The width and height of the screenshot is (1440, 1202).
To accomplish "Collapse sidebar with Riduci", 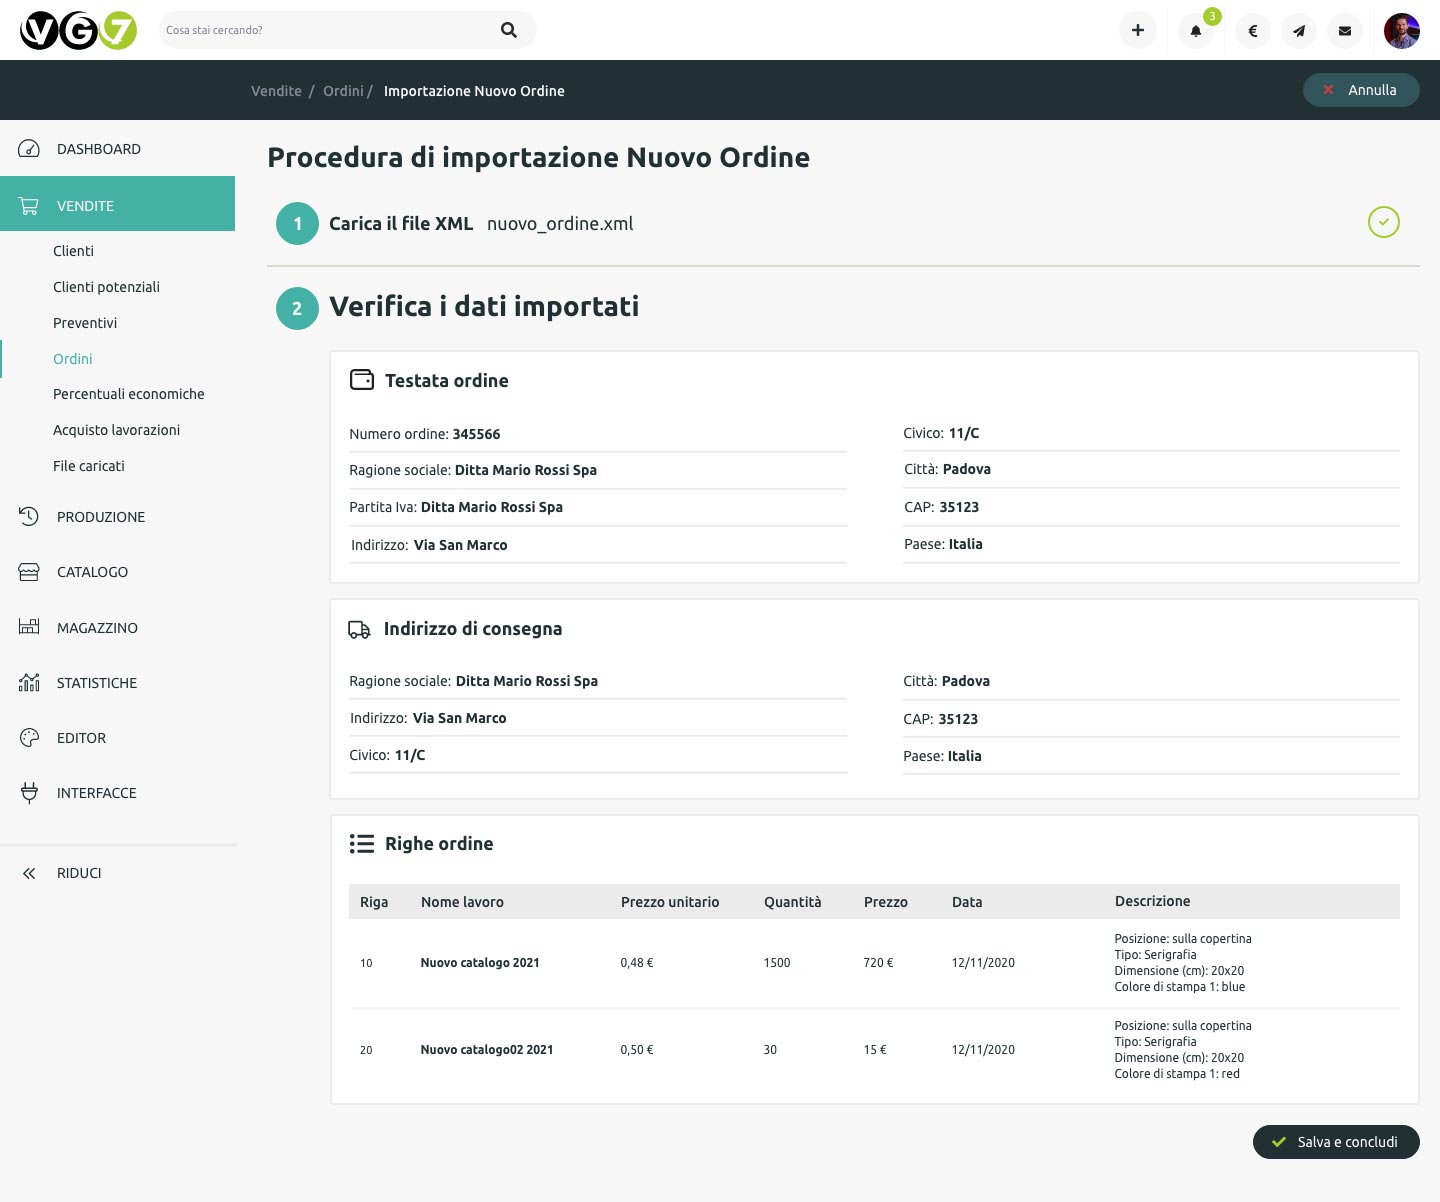I will click(78, 873).
